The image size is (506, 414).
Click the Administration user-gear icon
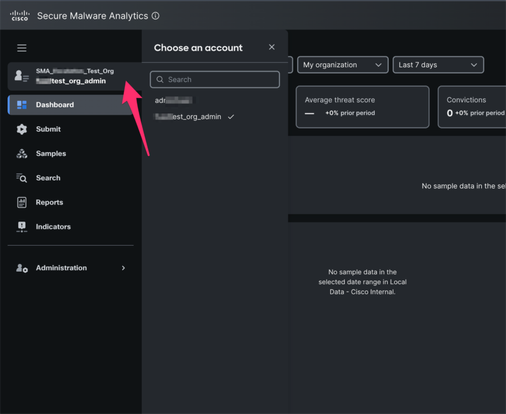coord(22,268)
